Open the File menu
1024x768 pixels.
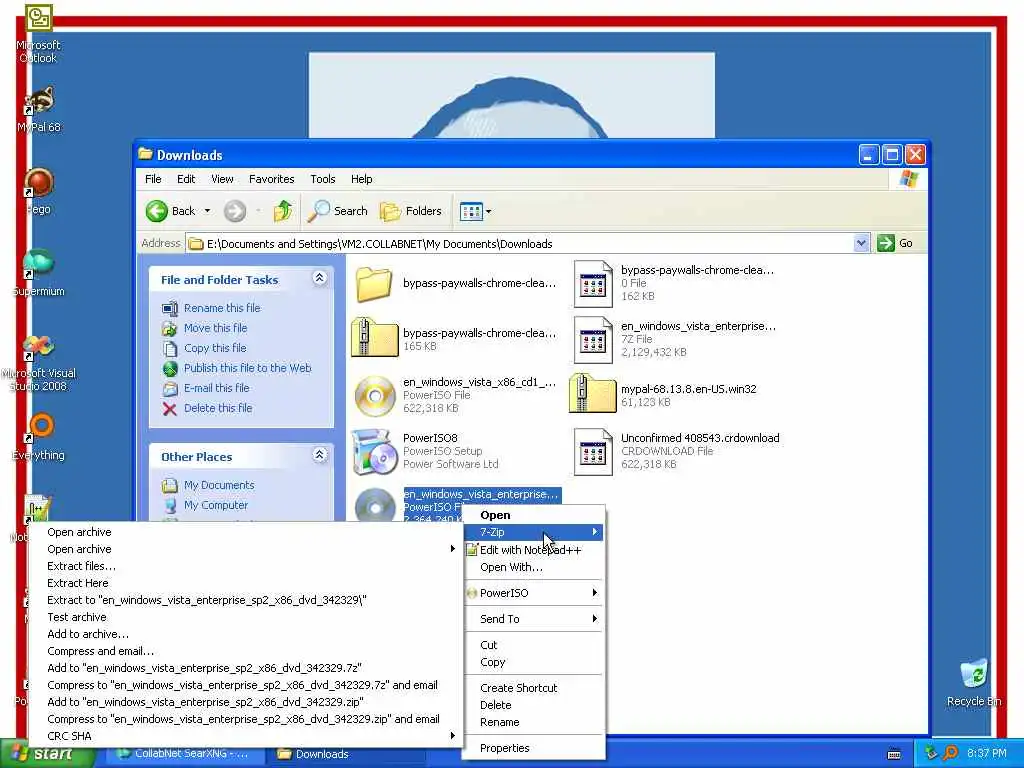153,179
